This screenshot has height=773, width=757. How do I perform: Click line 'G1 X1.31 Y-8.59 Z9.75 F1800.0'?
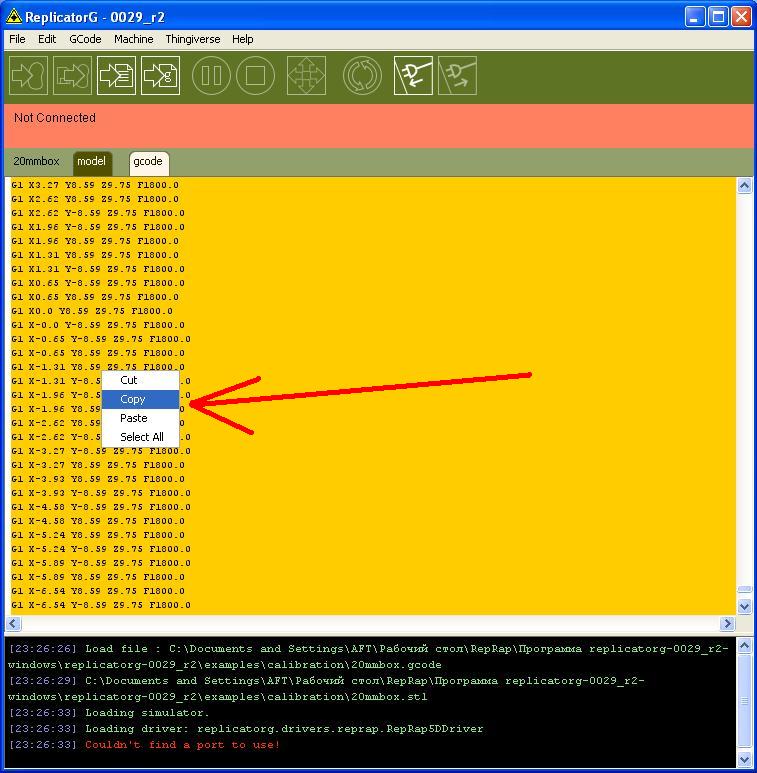tap(98, 269)
